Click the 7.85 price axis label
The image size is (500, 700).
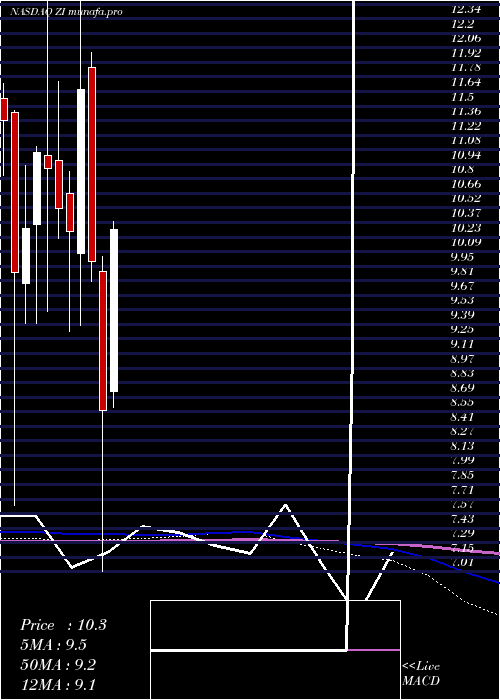pyautogui.click(x=462, y=475)
